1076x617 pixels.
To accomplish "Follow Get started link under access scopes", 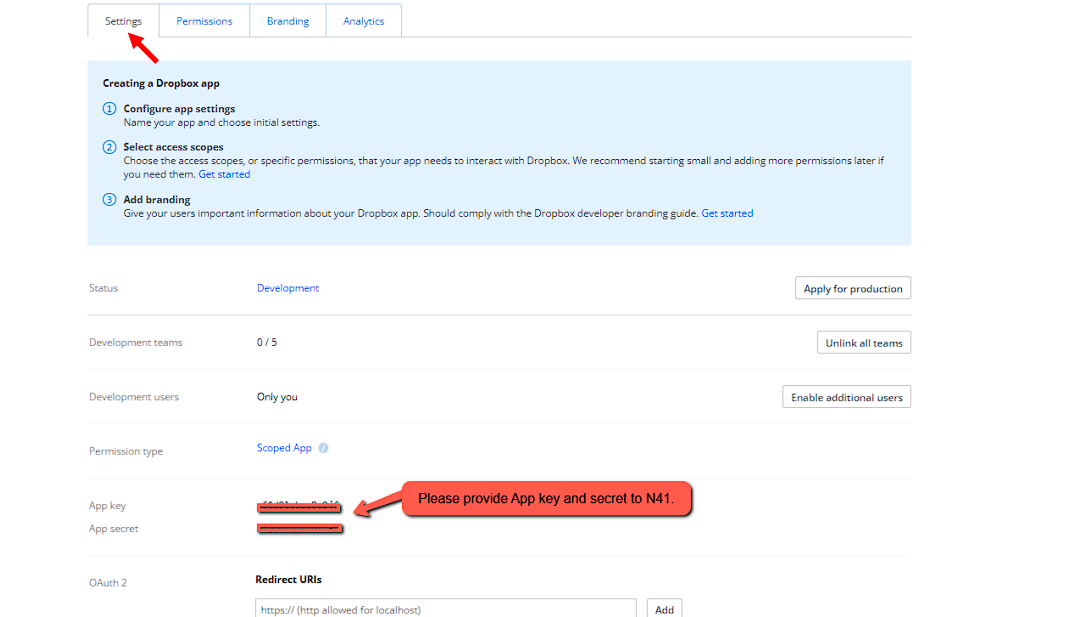I will pos(224,174).
